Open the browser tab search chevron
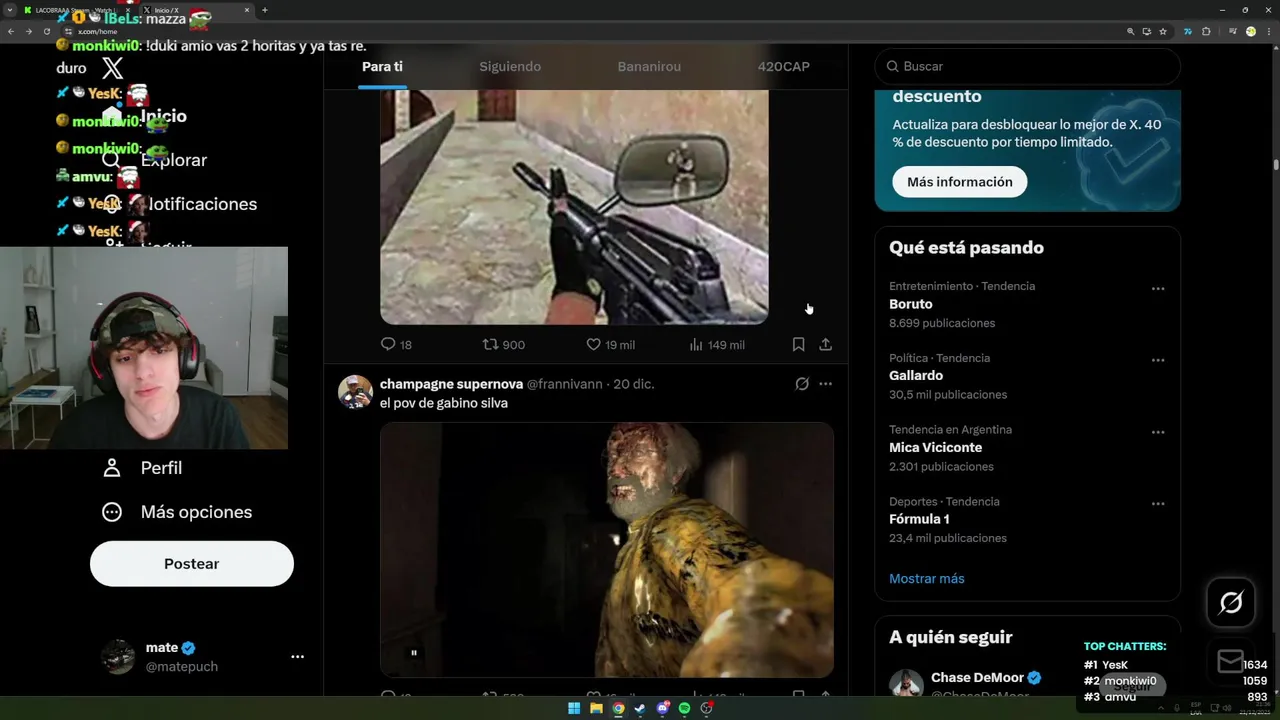1280x720 pixels. (10, 10)
